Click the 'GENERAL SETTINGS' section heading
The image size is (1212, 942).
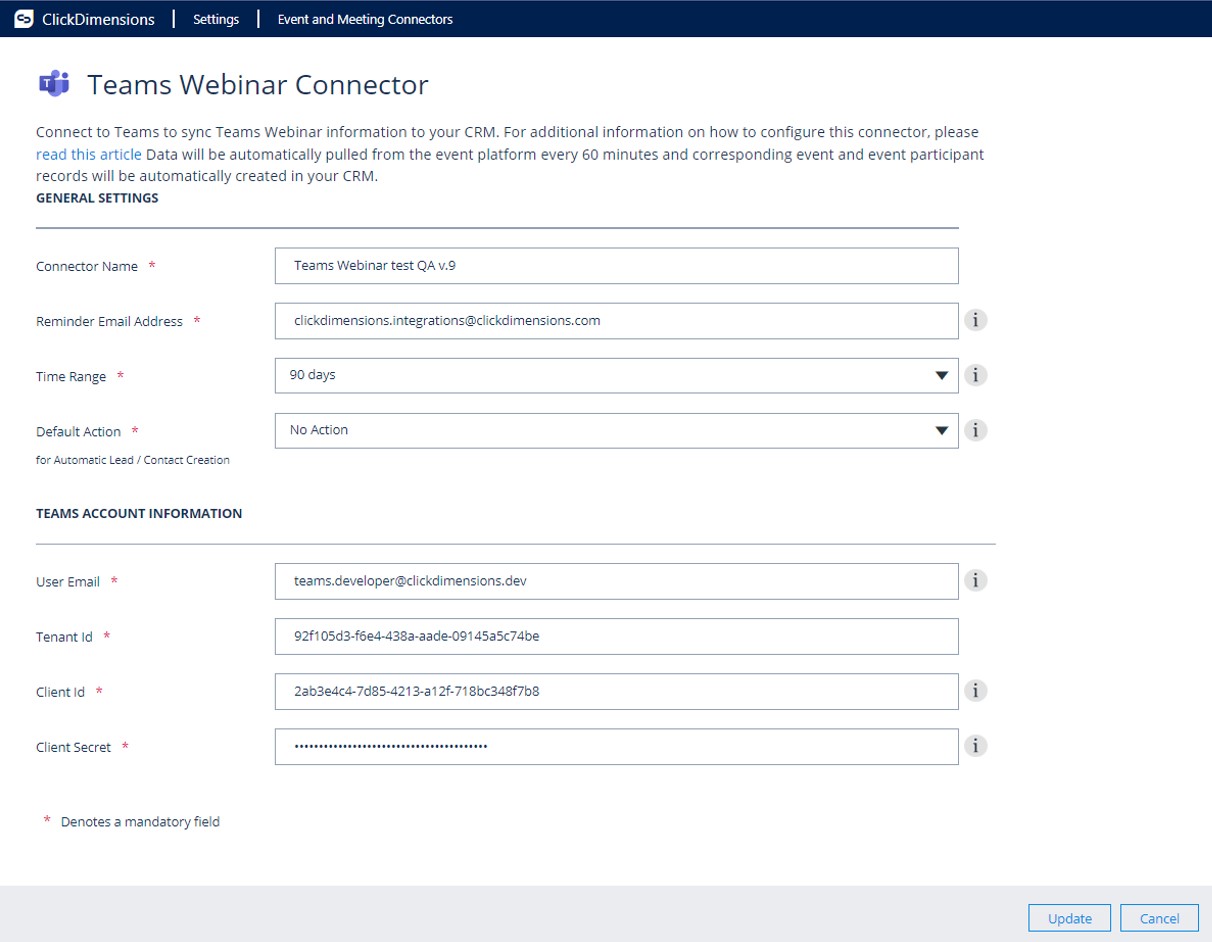(x=97, y=198)
